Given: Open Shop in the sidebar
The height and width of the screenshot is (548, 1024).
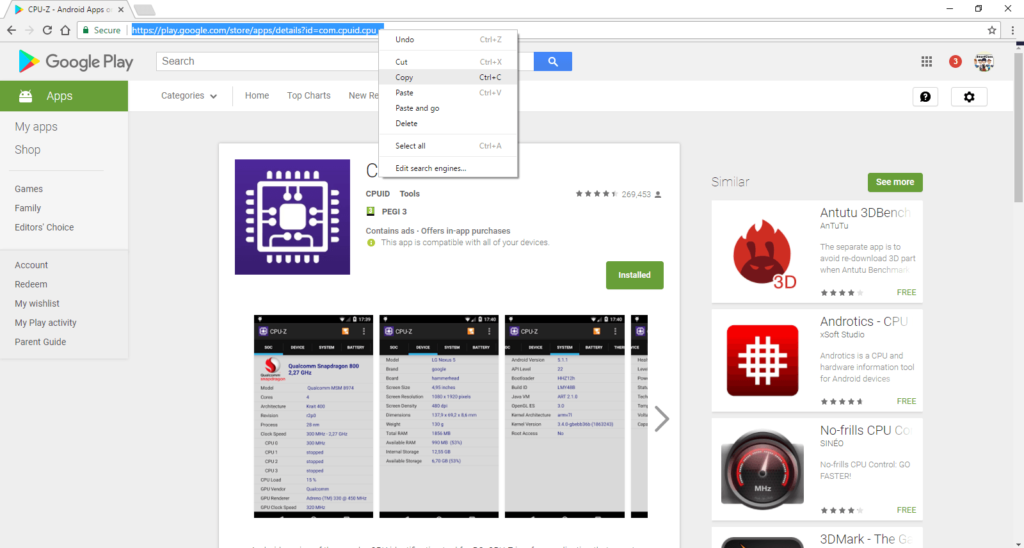Looking at the screenshot, I should click(x=27, y=150).
